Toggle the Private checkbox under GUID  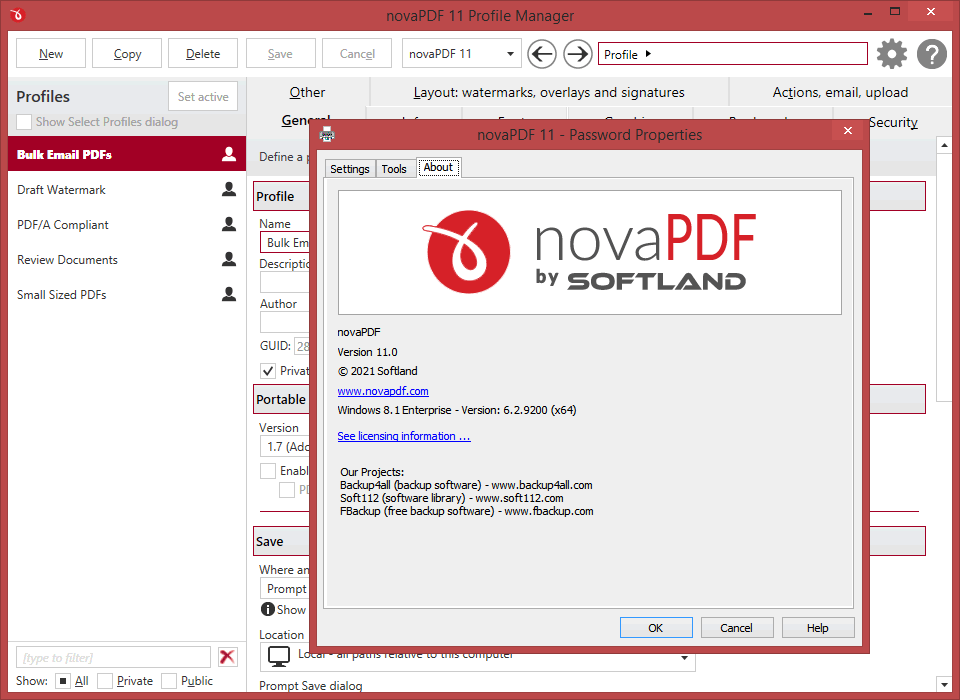click(268, 371)
